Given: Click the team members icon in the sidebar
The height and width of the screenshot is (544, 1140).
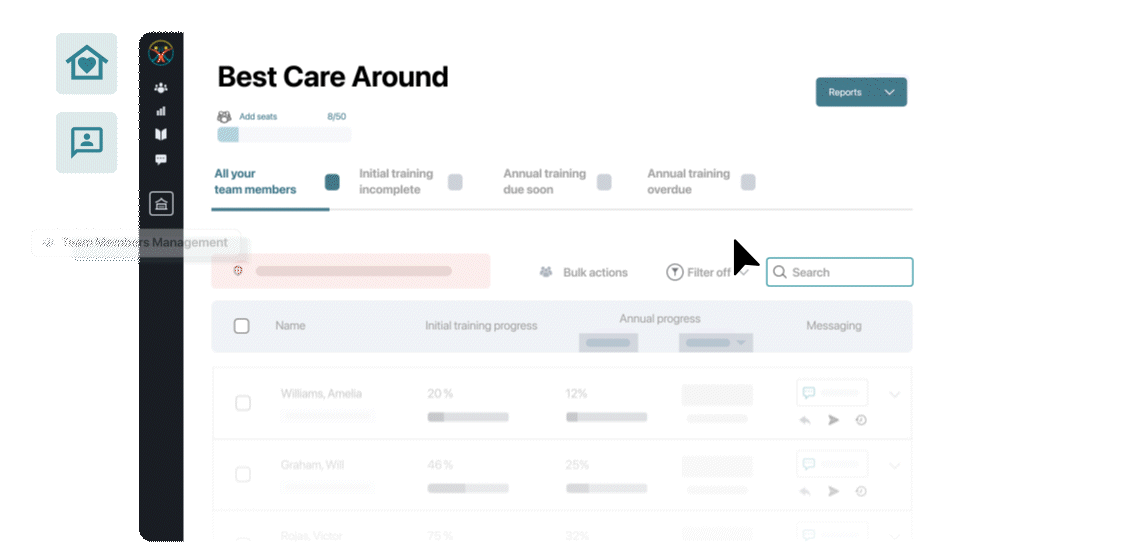Looking at the screenshot, I should click(161, 88).
